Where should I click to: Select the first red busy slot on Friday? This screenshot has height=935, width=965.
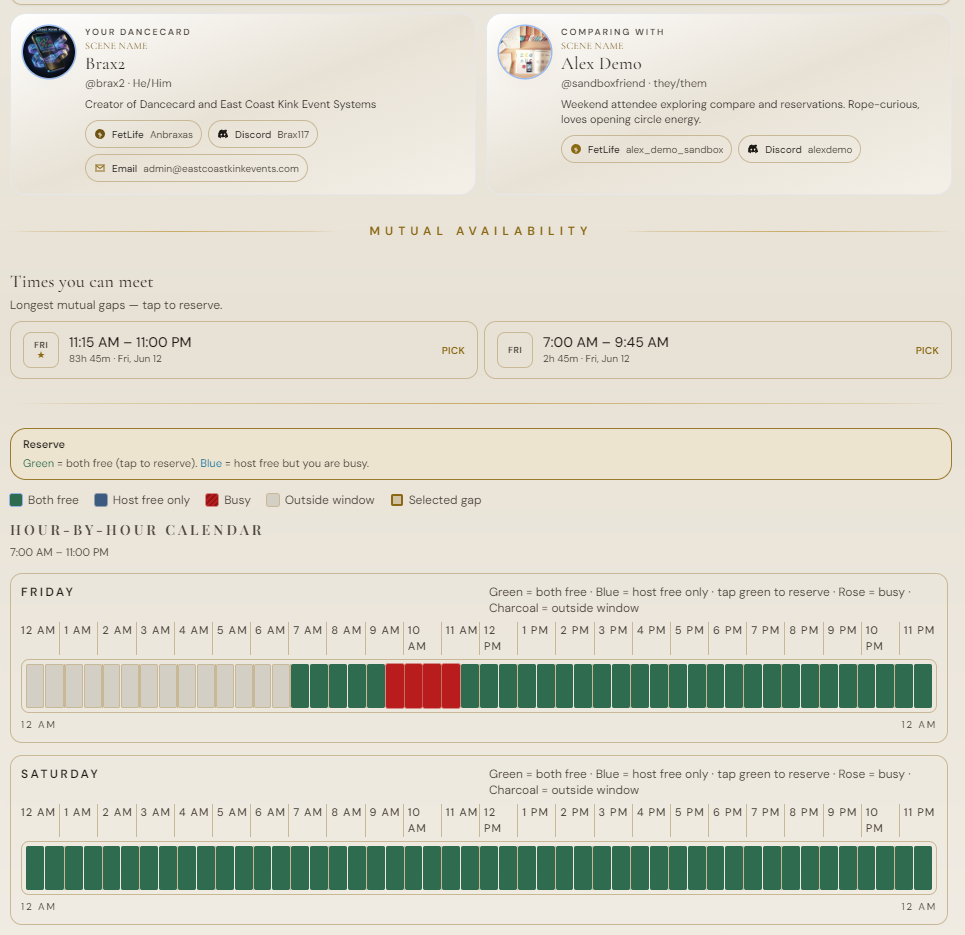click(x=394, y=686)
